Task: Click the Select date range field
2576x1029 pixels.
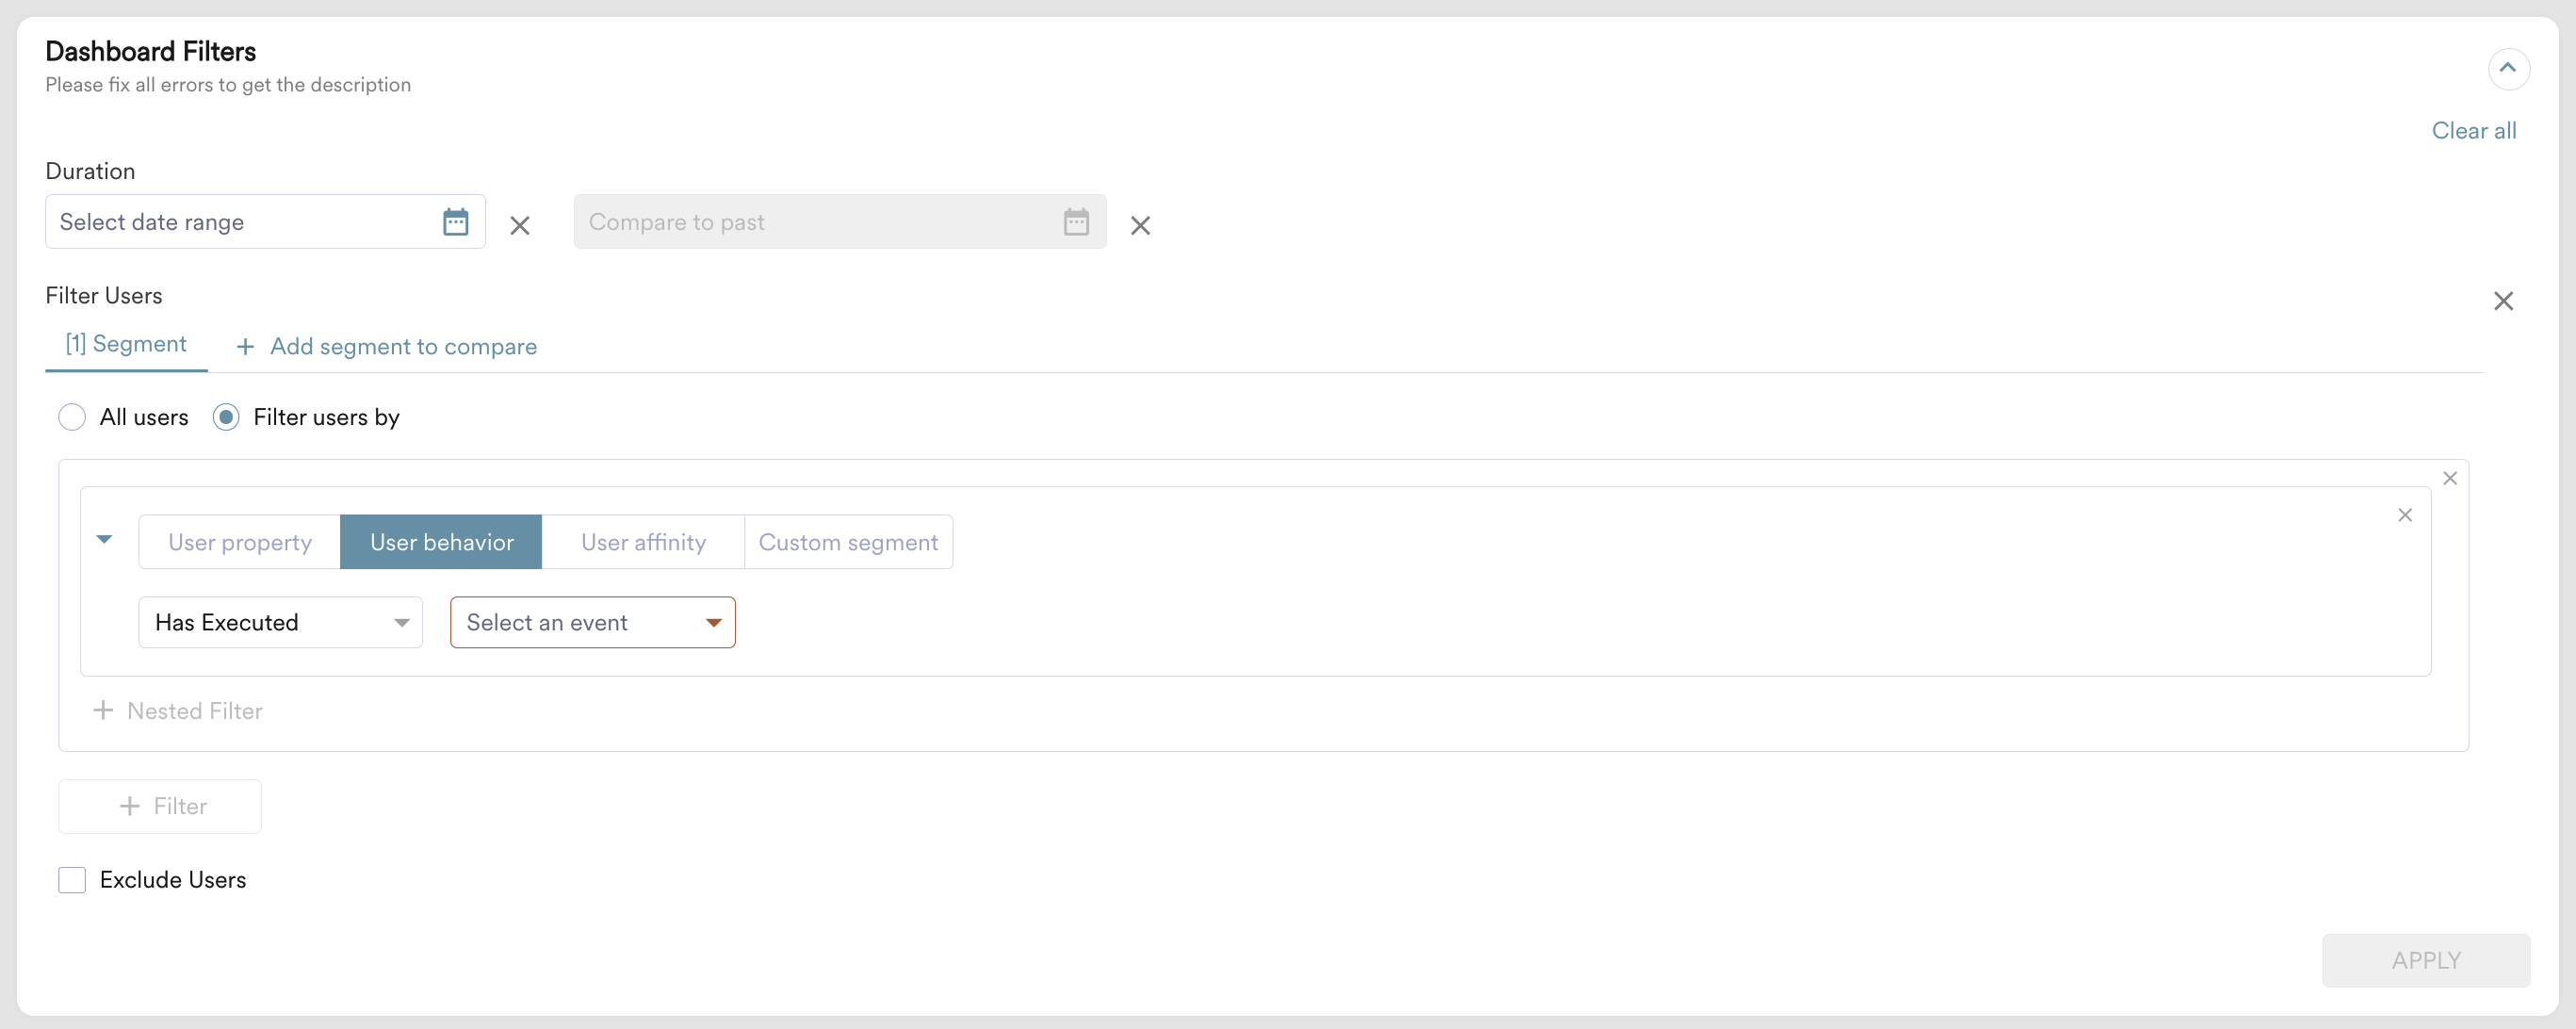Action: (x=240, y=222)
